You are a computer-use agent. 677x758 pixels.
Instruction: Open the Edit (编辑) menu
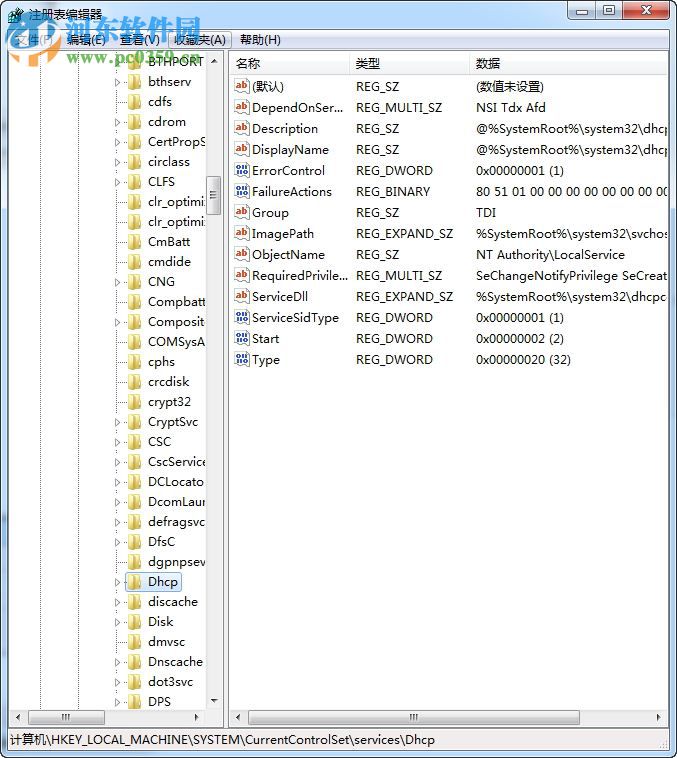coord(86,40)
